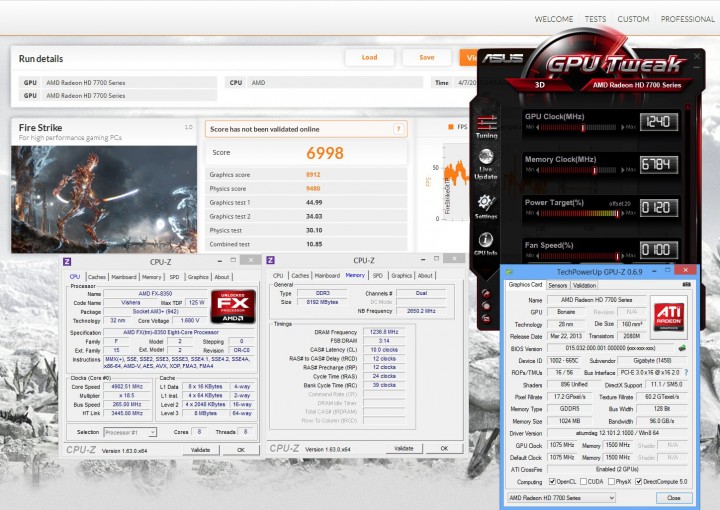The height and width of the screenshot is (510, 720).
Task: Open the Tuning section in GPU Tweak
Action: [x=486, y=127]
